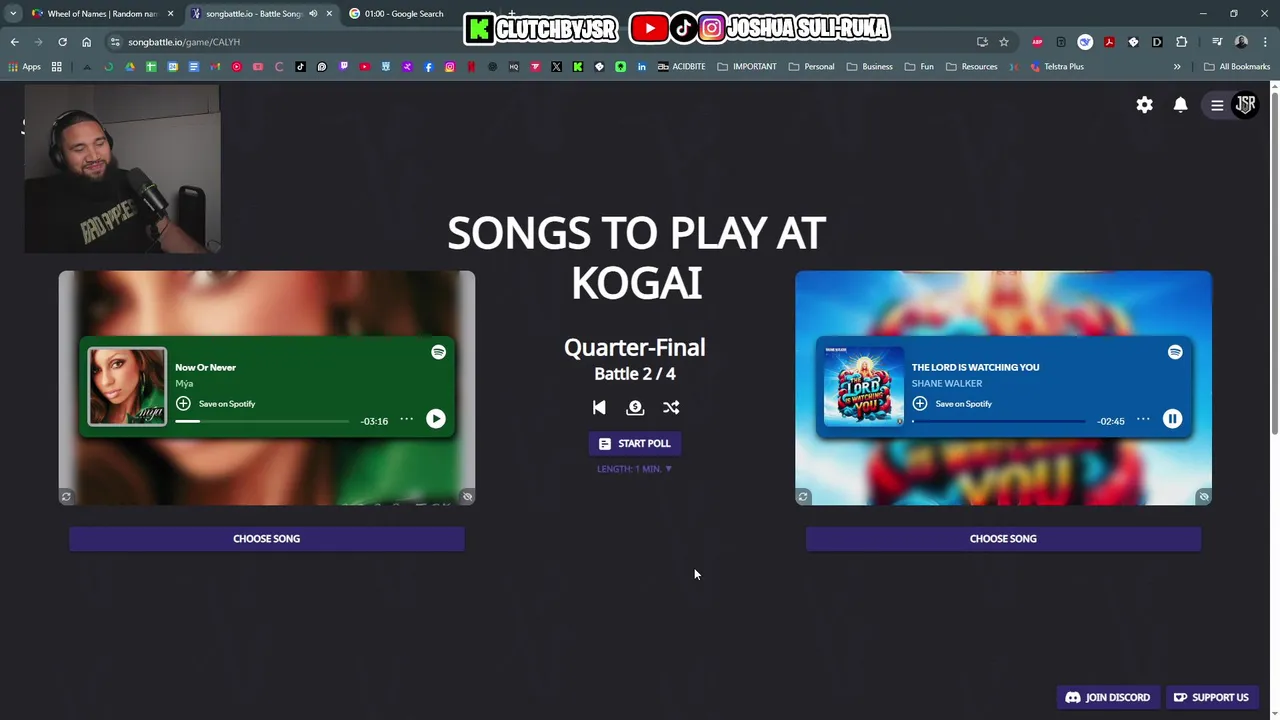Open the media control icon in toolbar
1280x720 pixels.
[1217, 42]
